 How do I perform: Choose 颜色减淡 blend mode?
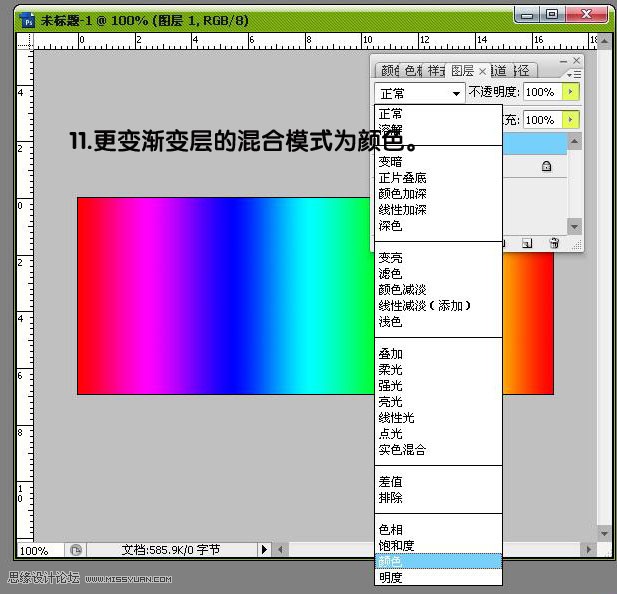coord(438,290)
